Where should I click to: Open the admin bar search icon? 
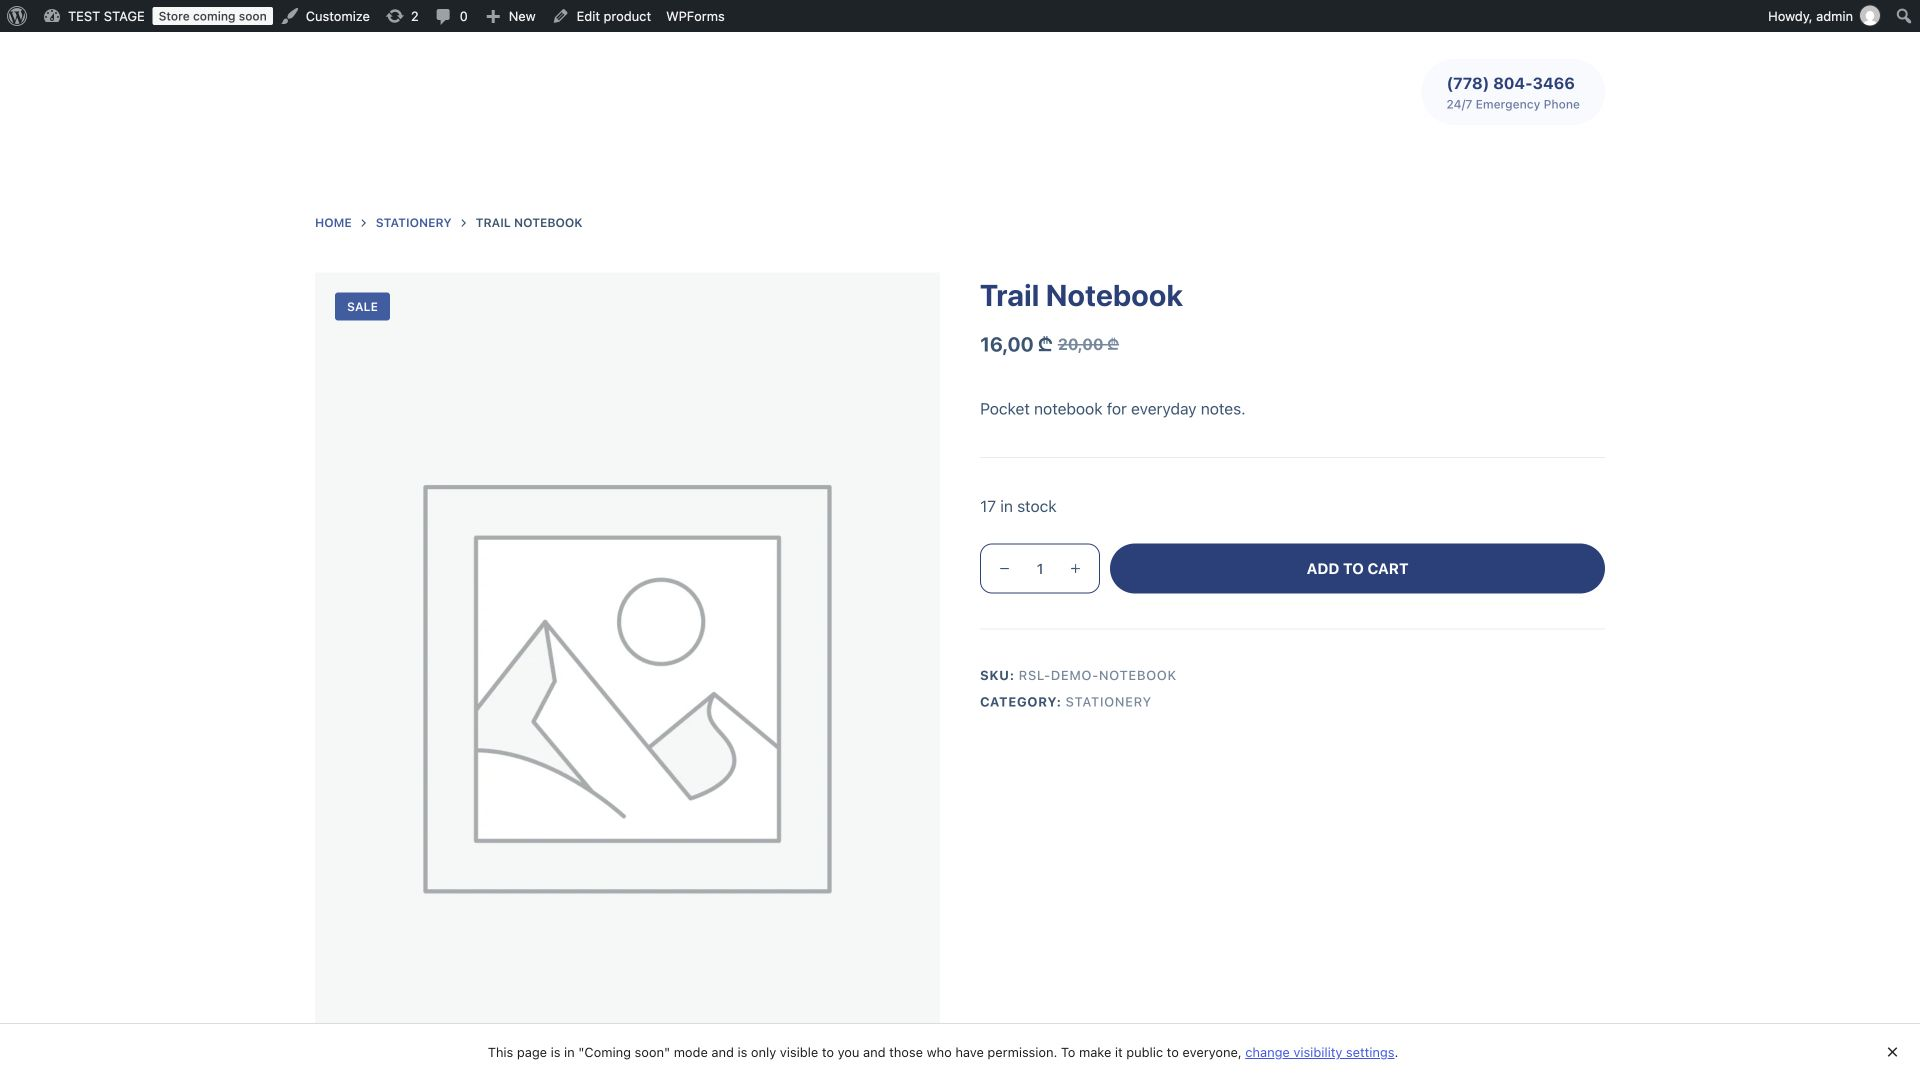point(1903,16)
